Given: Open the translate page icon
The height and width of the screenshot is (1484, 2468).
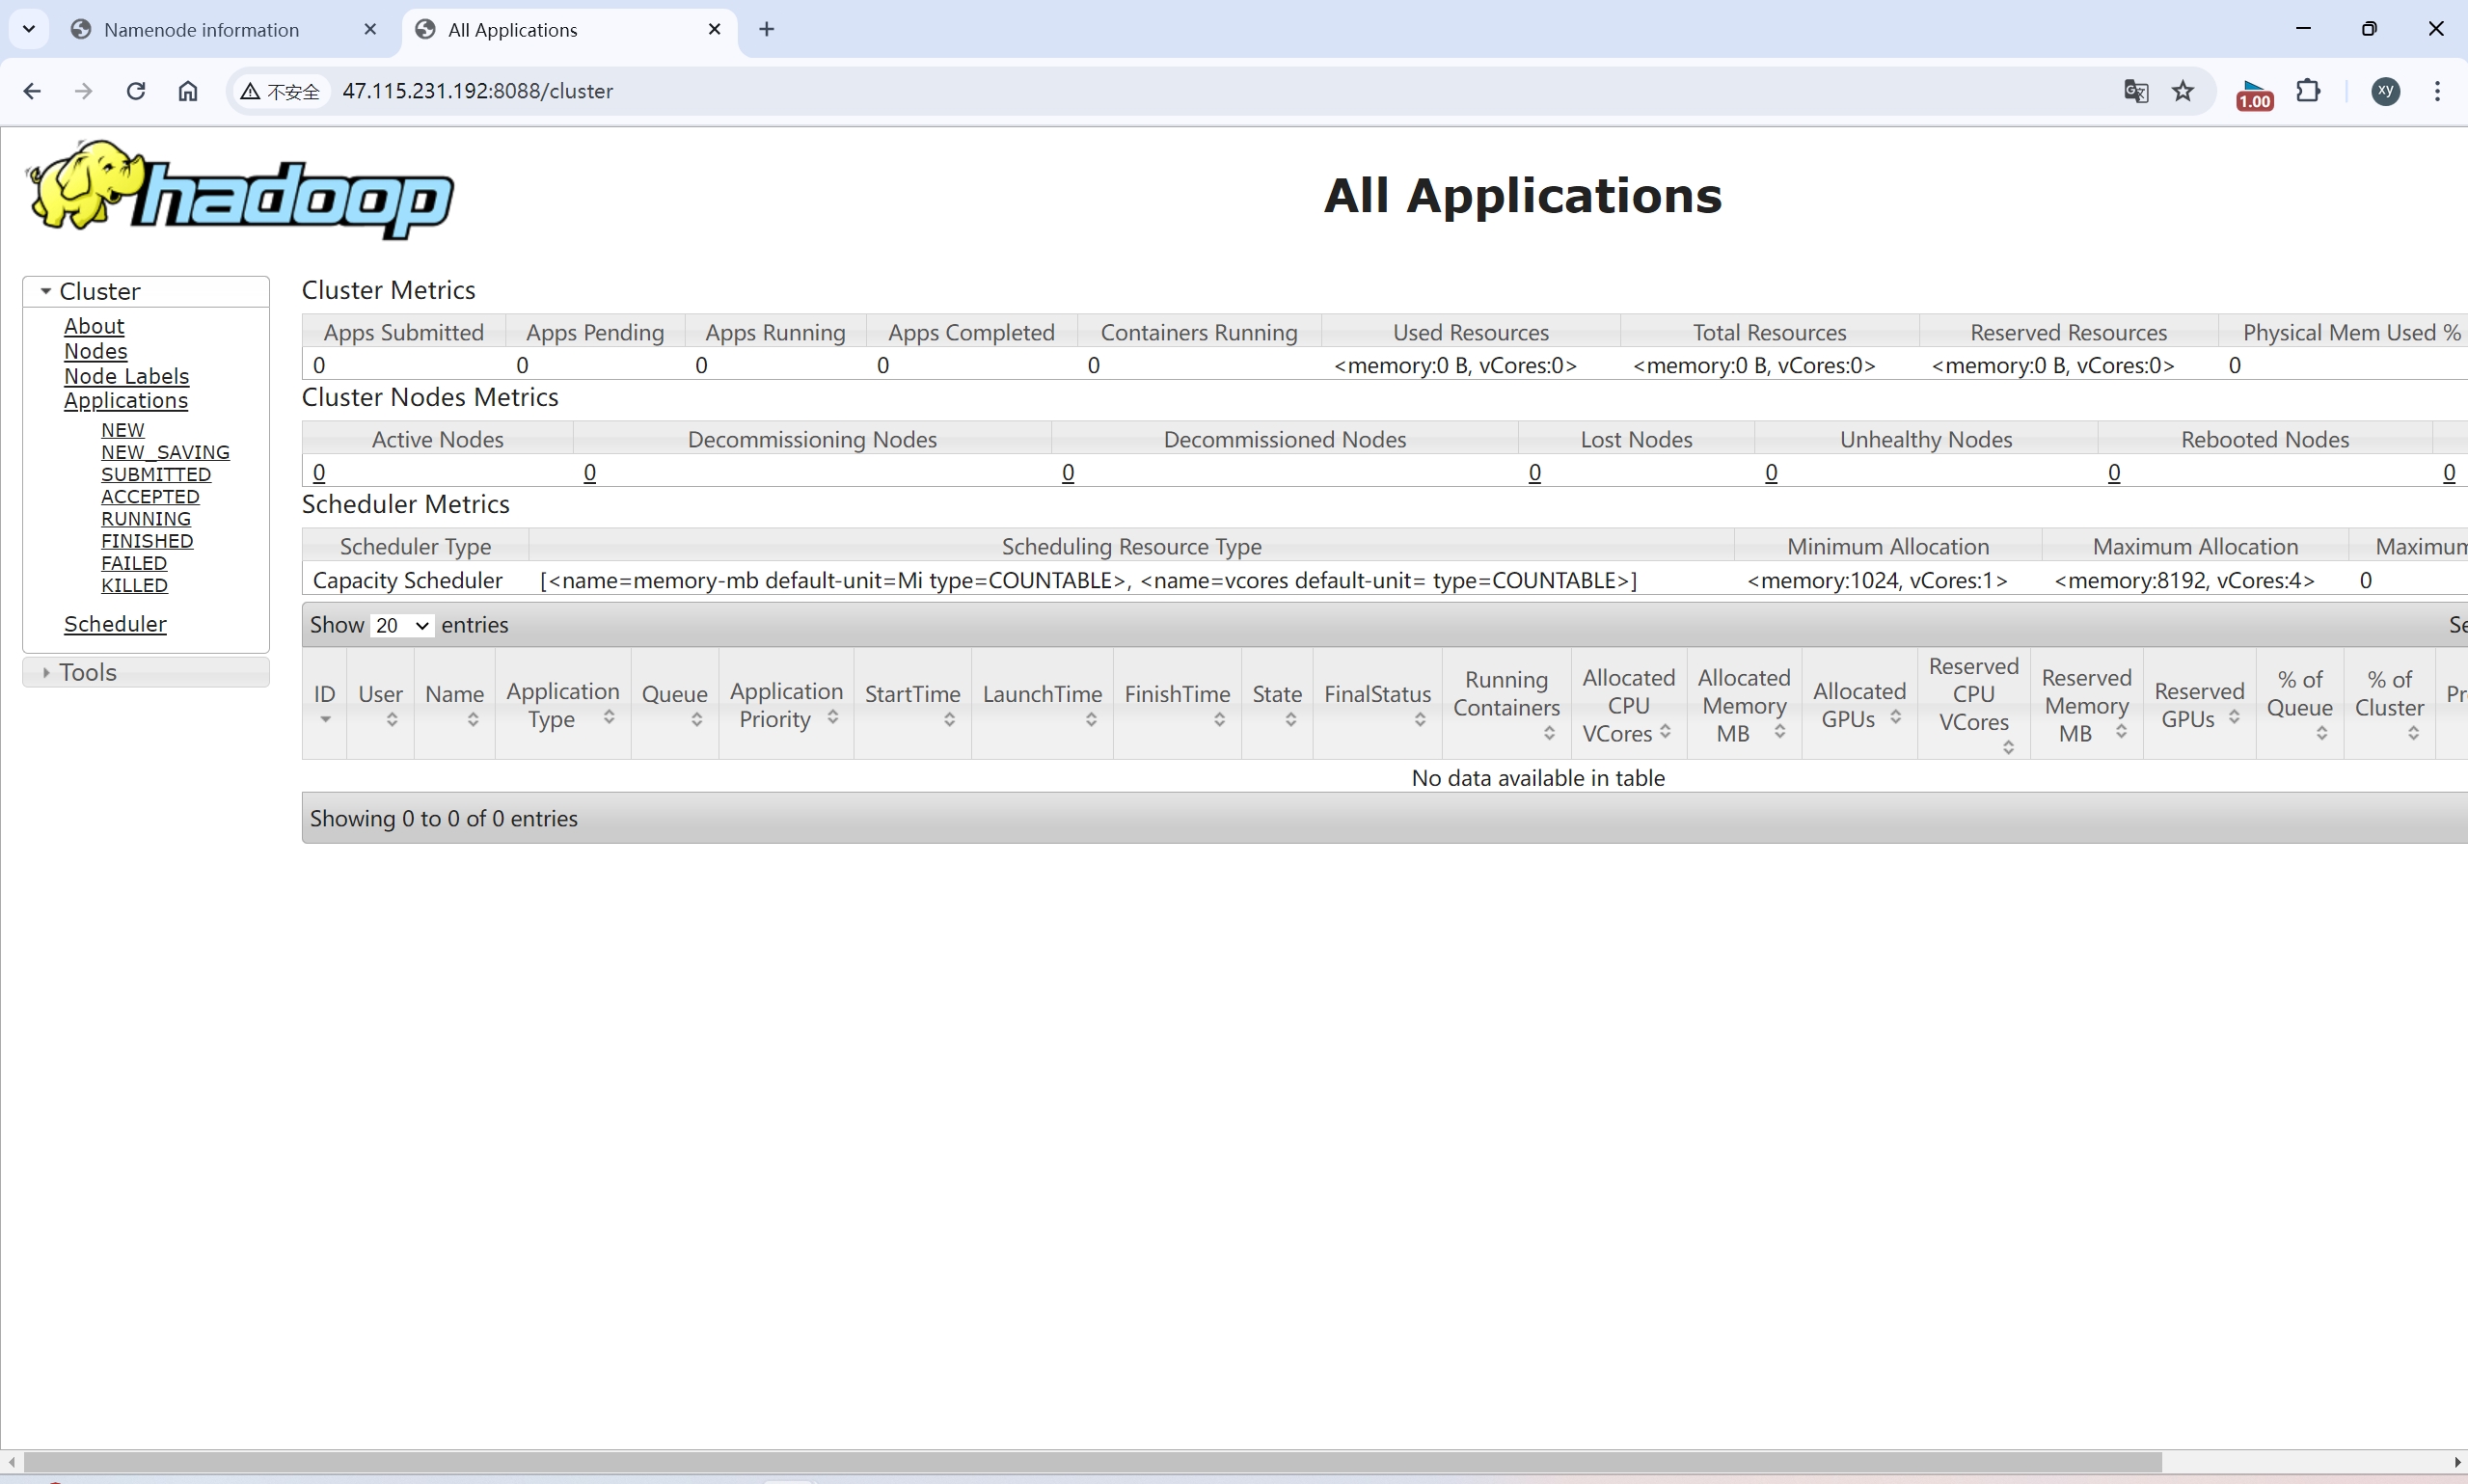Looking at the screenshot, I should (x=2136, y=91).
